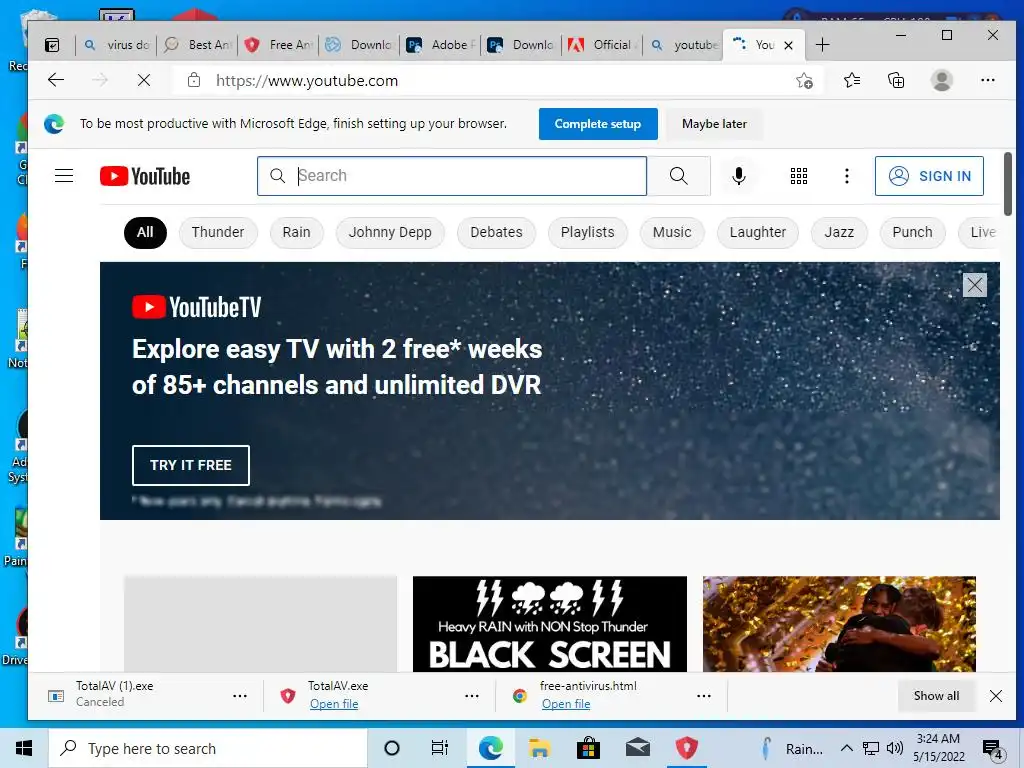View site information lock icon
This screenshot has width=1024, height=768.
pyautogui.click(x=194, y=80)
